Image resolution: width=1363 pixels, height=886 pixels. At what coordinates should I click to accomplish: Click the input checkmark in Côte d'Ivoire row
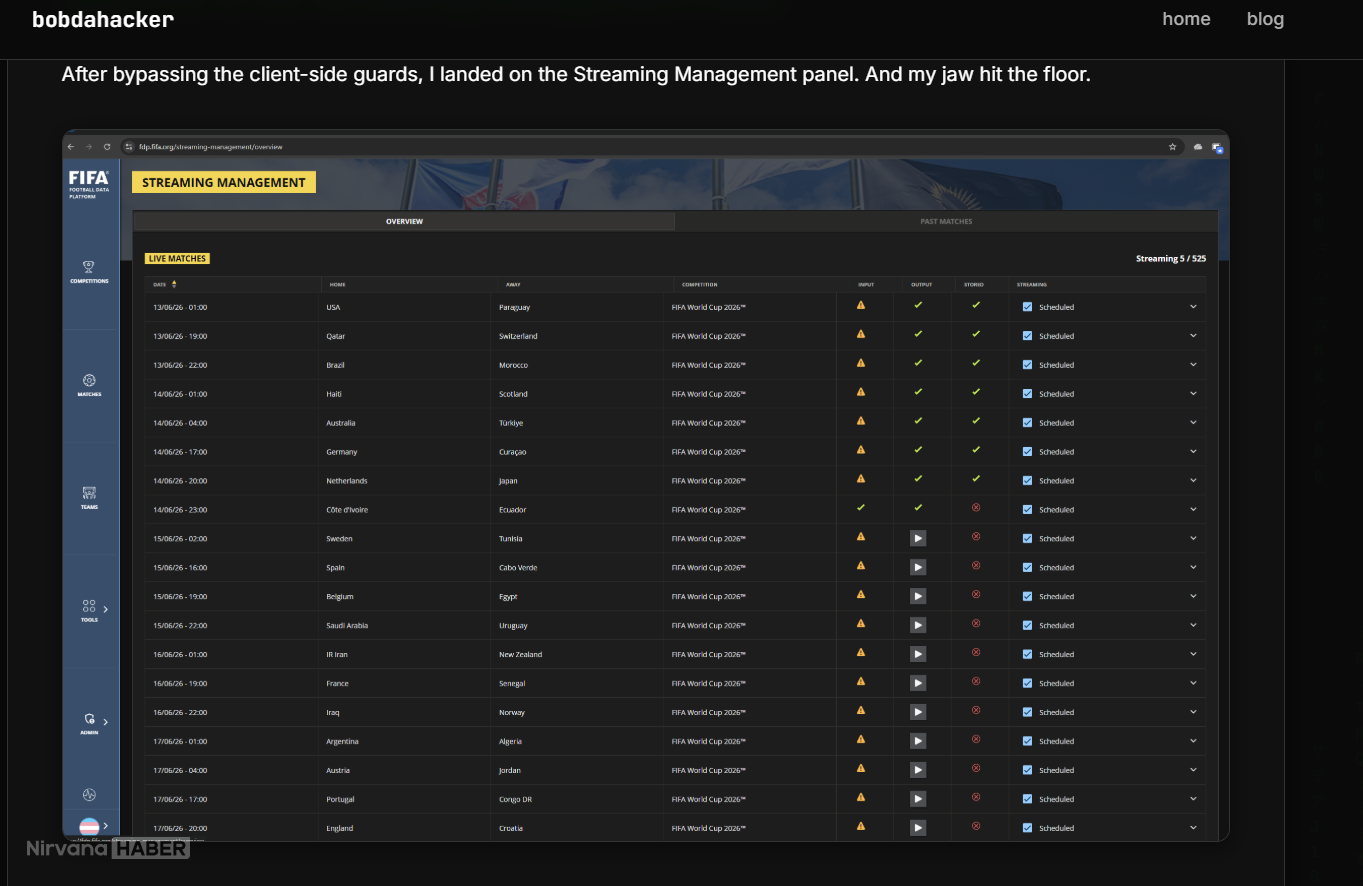coord(861,508)
